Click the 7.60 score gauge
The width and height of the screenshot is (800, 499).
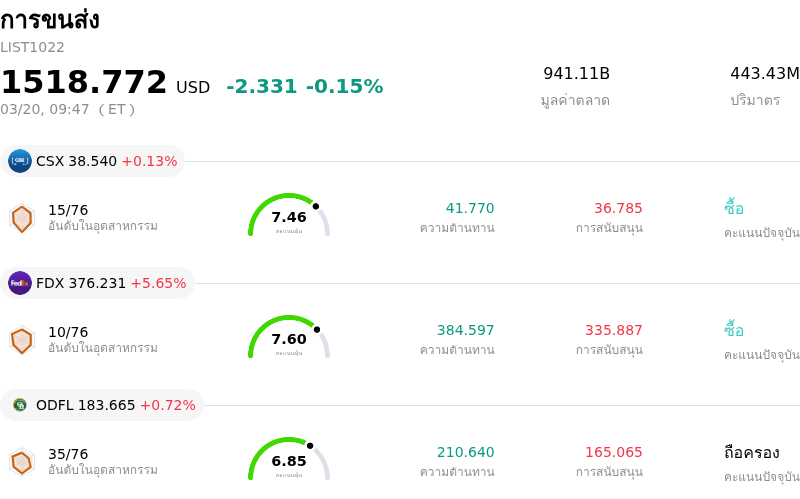(x=289, y=338)
